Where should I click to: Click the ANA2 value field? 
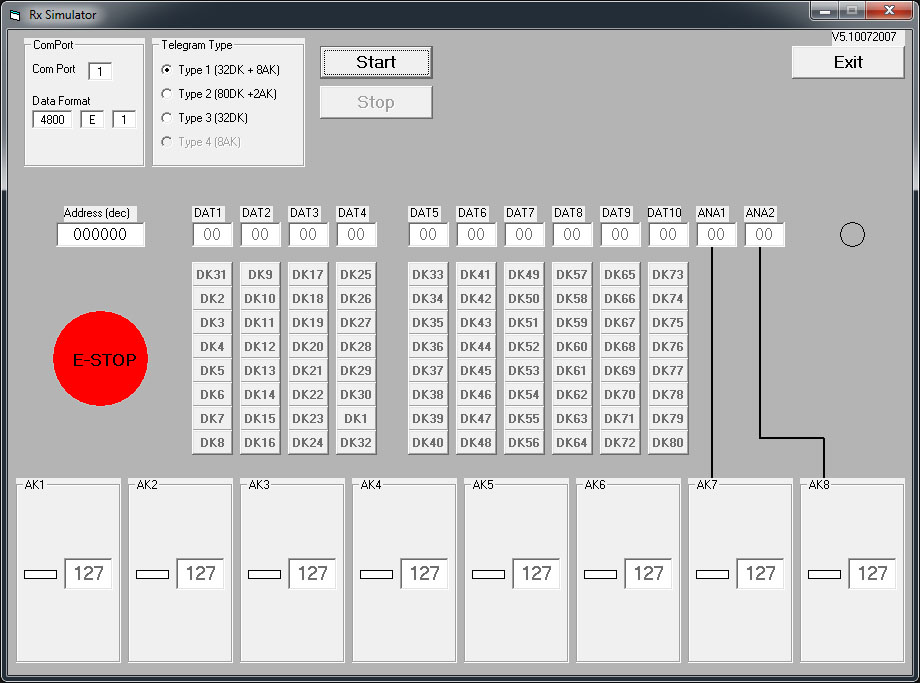(764, 235)
